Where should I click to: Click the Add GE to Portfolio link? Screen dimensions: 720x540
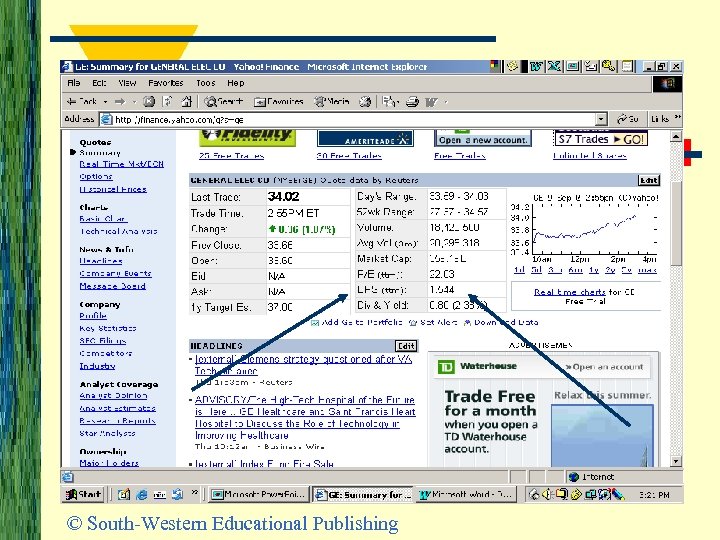tap(362, 322)
